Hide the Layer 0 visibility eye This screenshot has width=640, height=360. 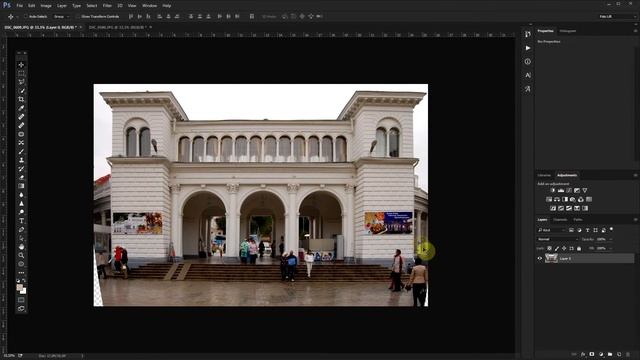[540, 258]
